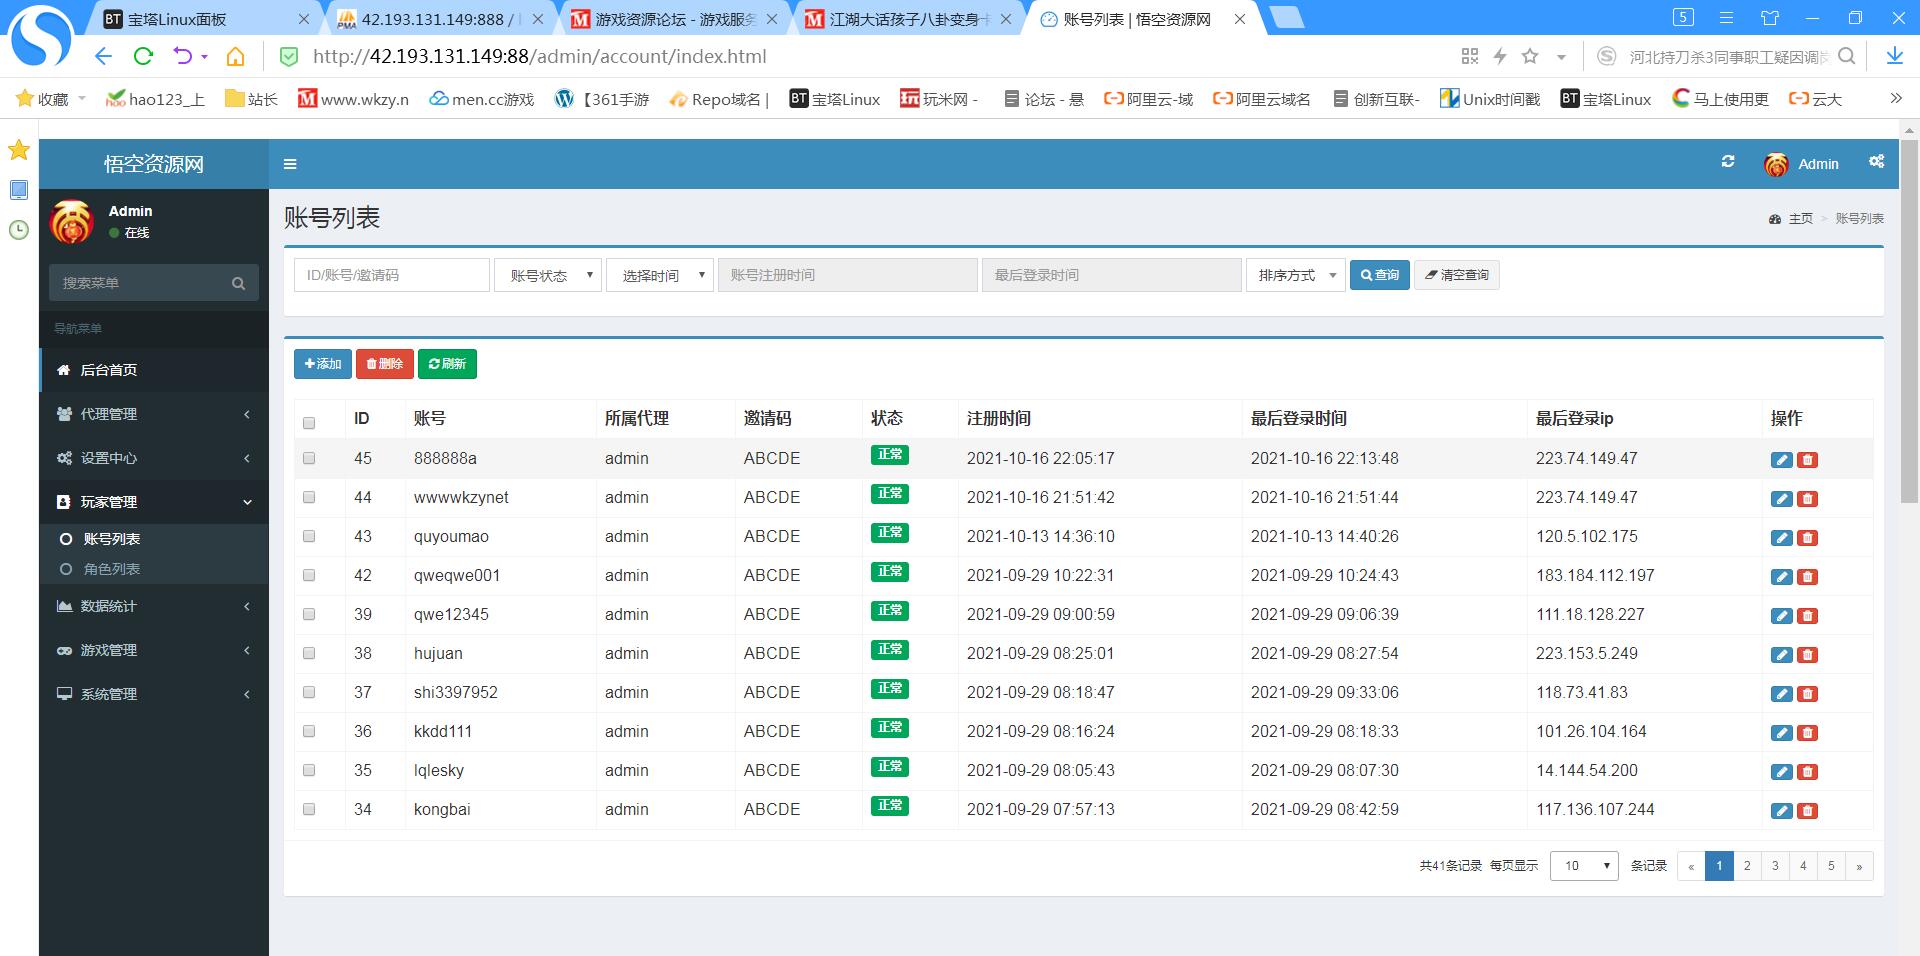Click the ID/账号/邀请码 search input field
Screen dimensions: 1920x956
391,275
